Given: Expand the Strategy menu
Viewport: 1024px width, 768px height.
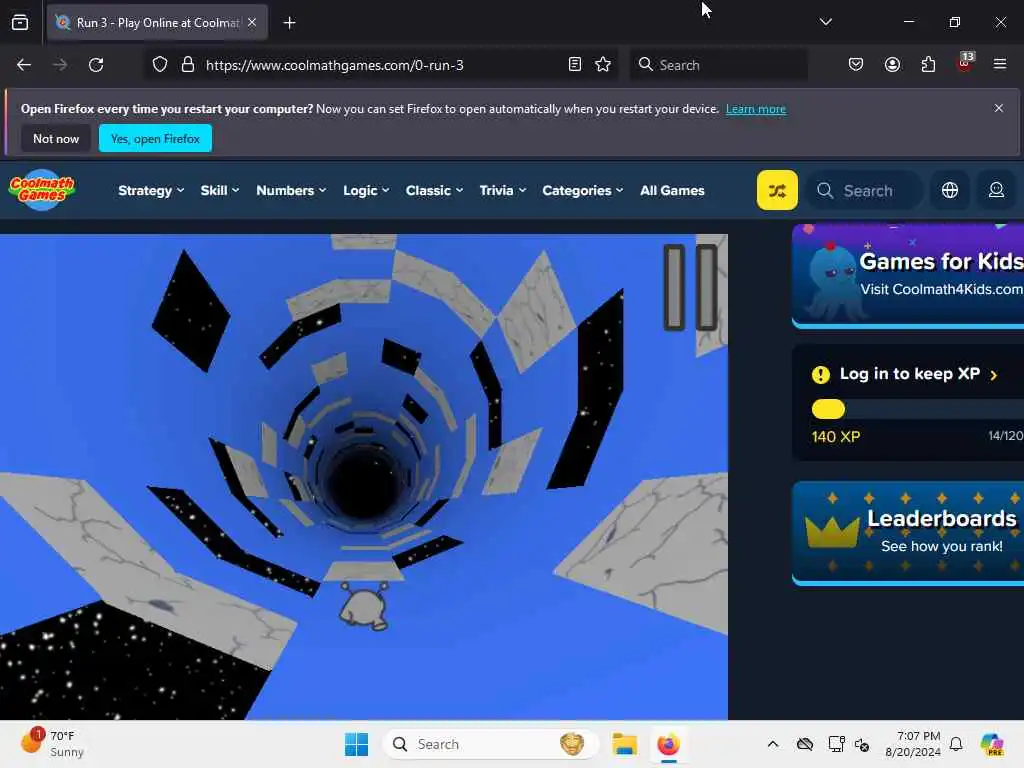Looking at the screenshot, I should point(151,191).
